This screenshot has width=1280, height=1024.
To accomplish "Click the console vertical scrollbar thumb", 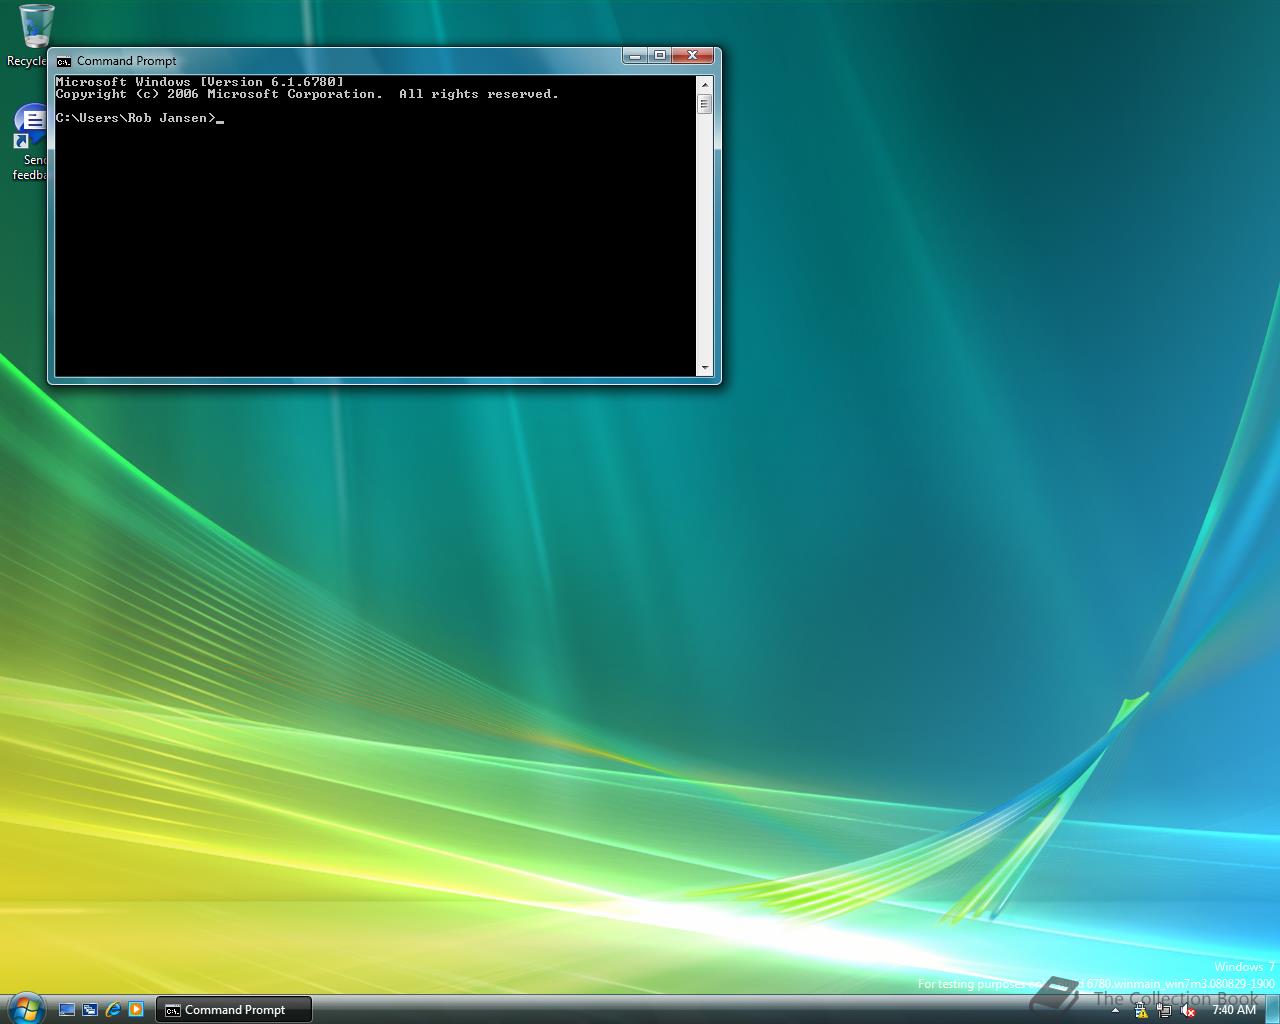I will 704,104.
